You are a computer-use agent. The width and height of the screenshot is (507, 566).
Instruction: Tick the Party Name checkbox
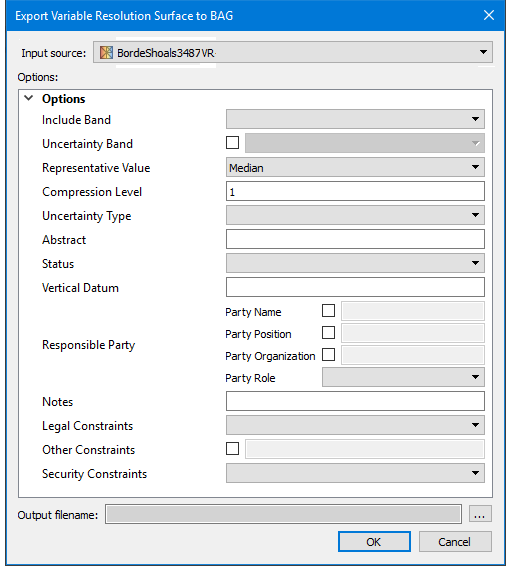click(328, 310)
